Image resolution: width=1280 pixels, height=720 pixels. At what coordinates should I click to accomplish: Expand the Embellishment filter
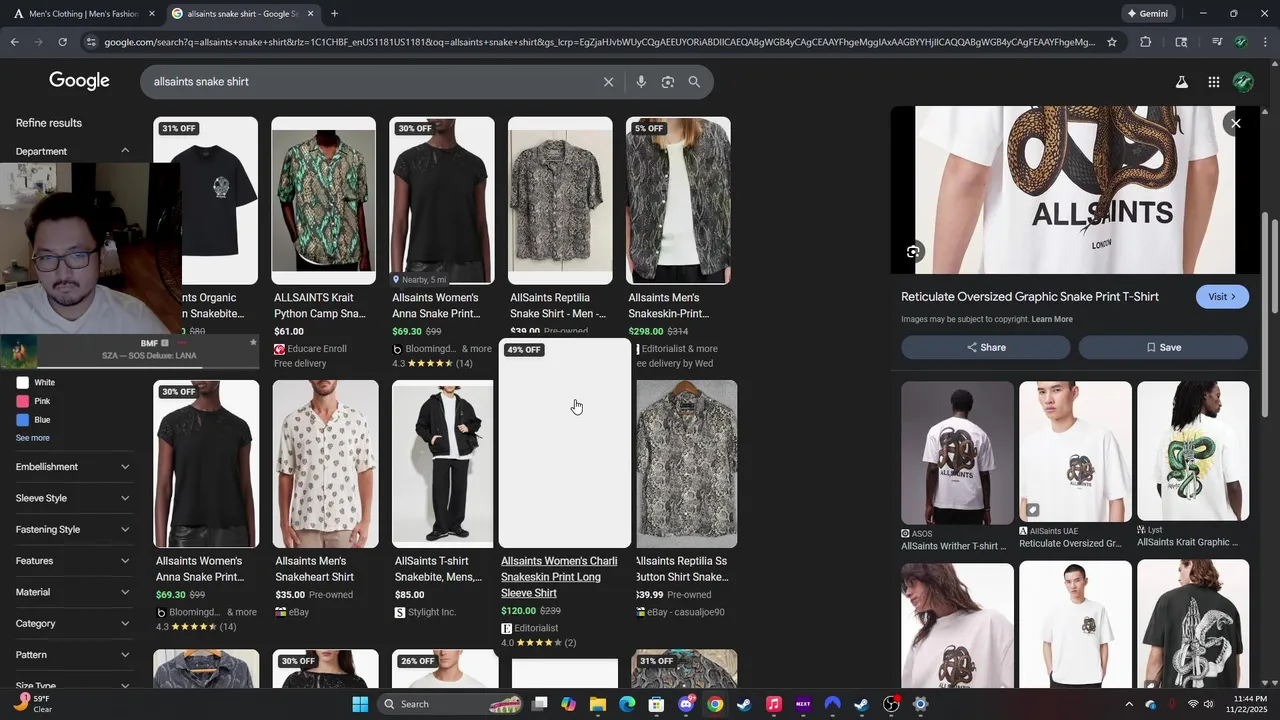72,467
